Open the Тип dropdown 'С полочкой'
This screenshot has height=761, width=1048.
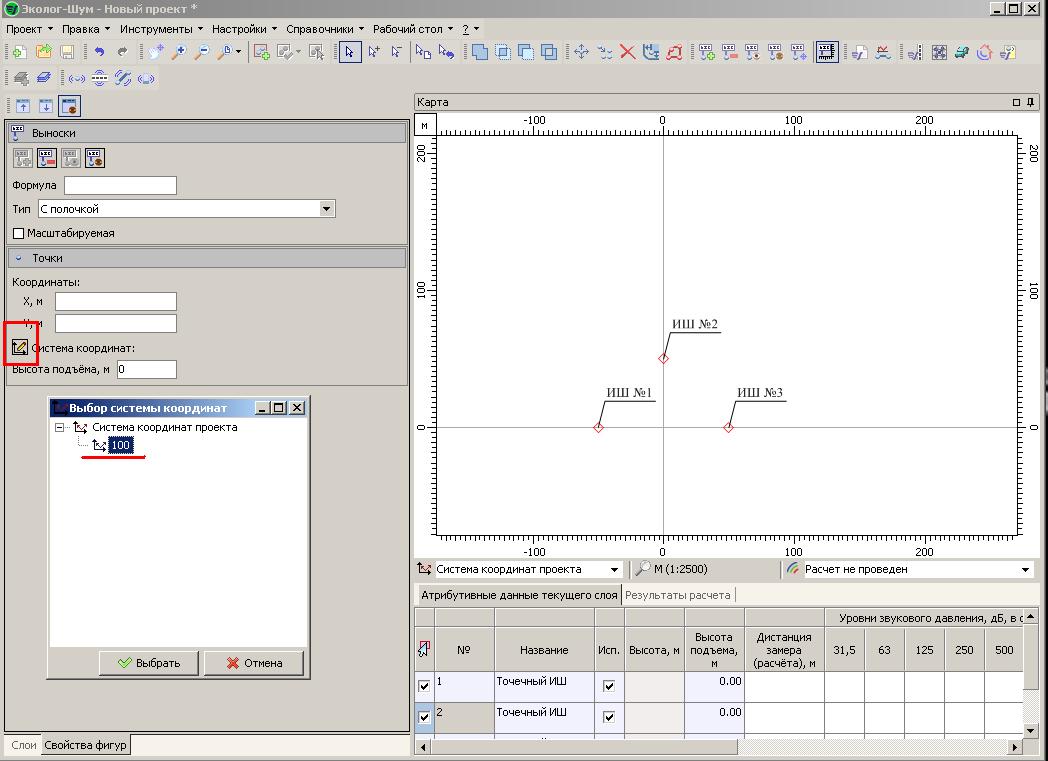click(x=326, y=209)
